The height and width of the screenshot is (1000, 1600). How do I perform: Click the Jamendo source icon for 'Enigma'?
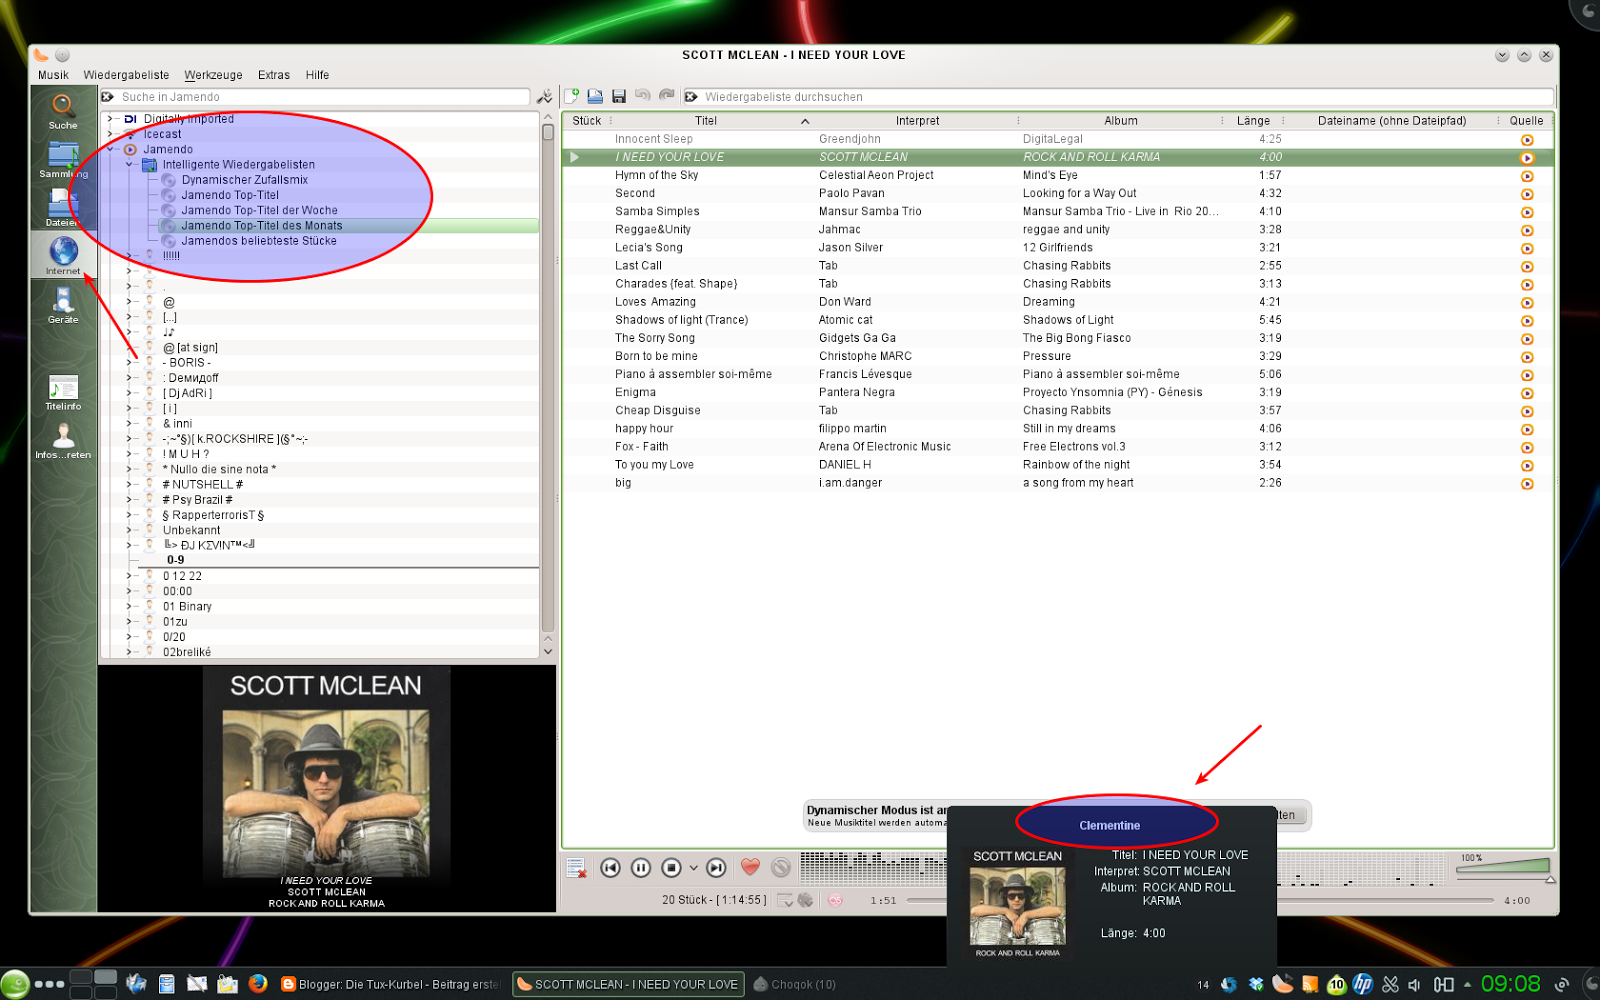click(x=1527, y=393)
